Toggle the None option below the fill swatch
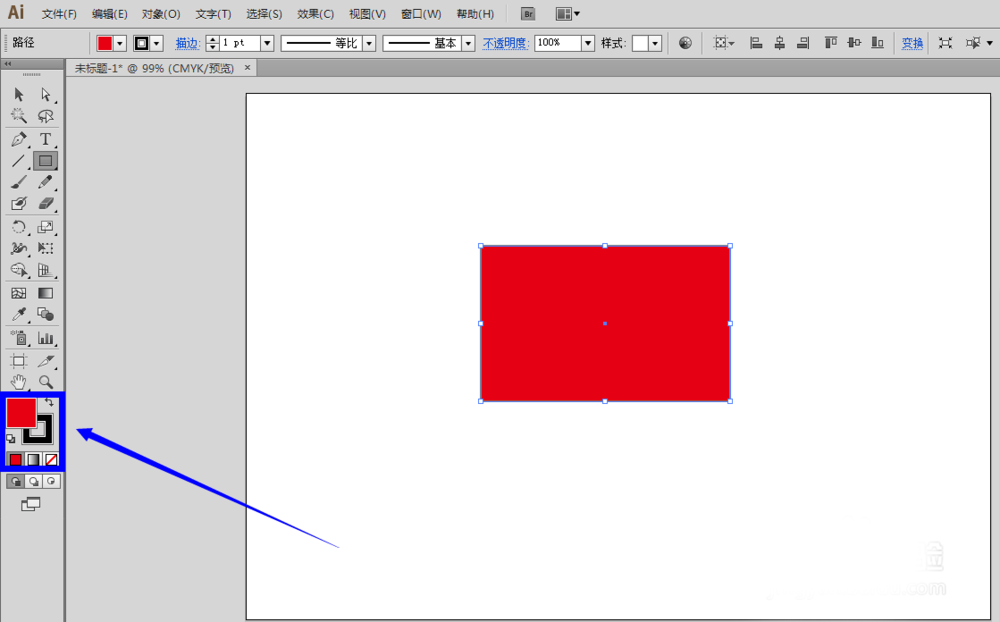 [51, 459]
